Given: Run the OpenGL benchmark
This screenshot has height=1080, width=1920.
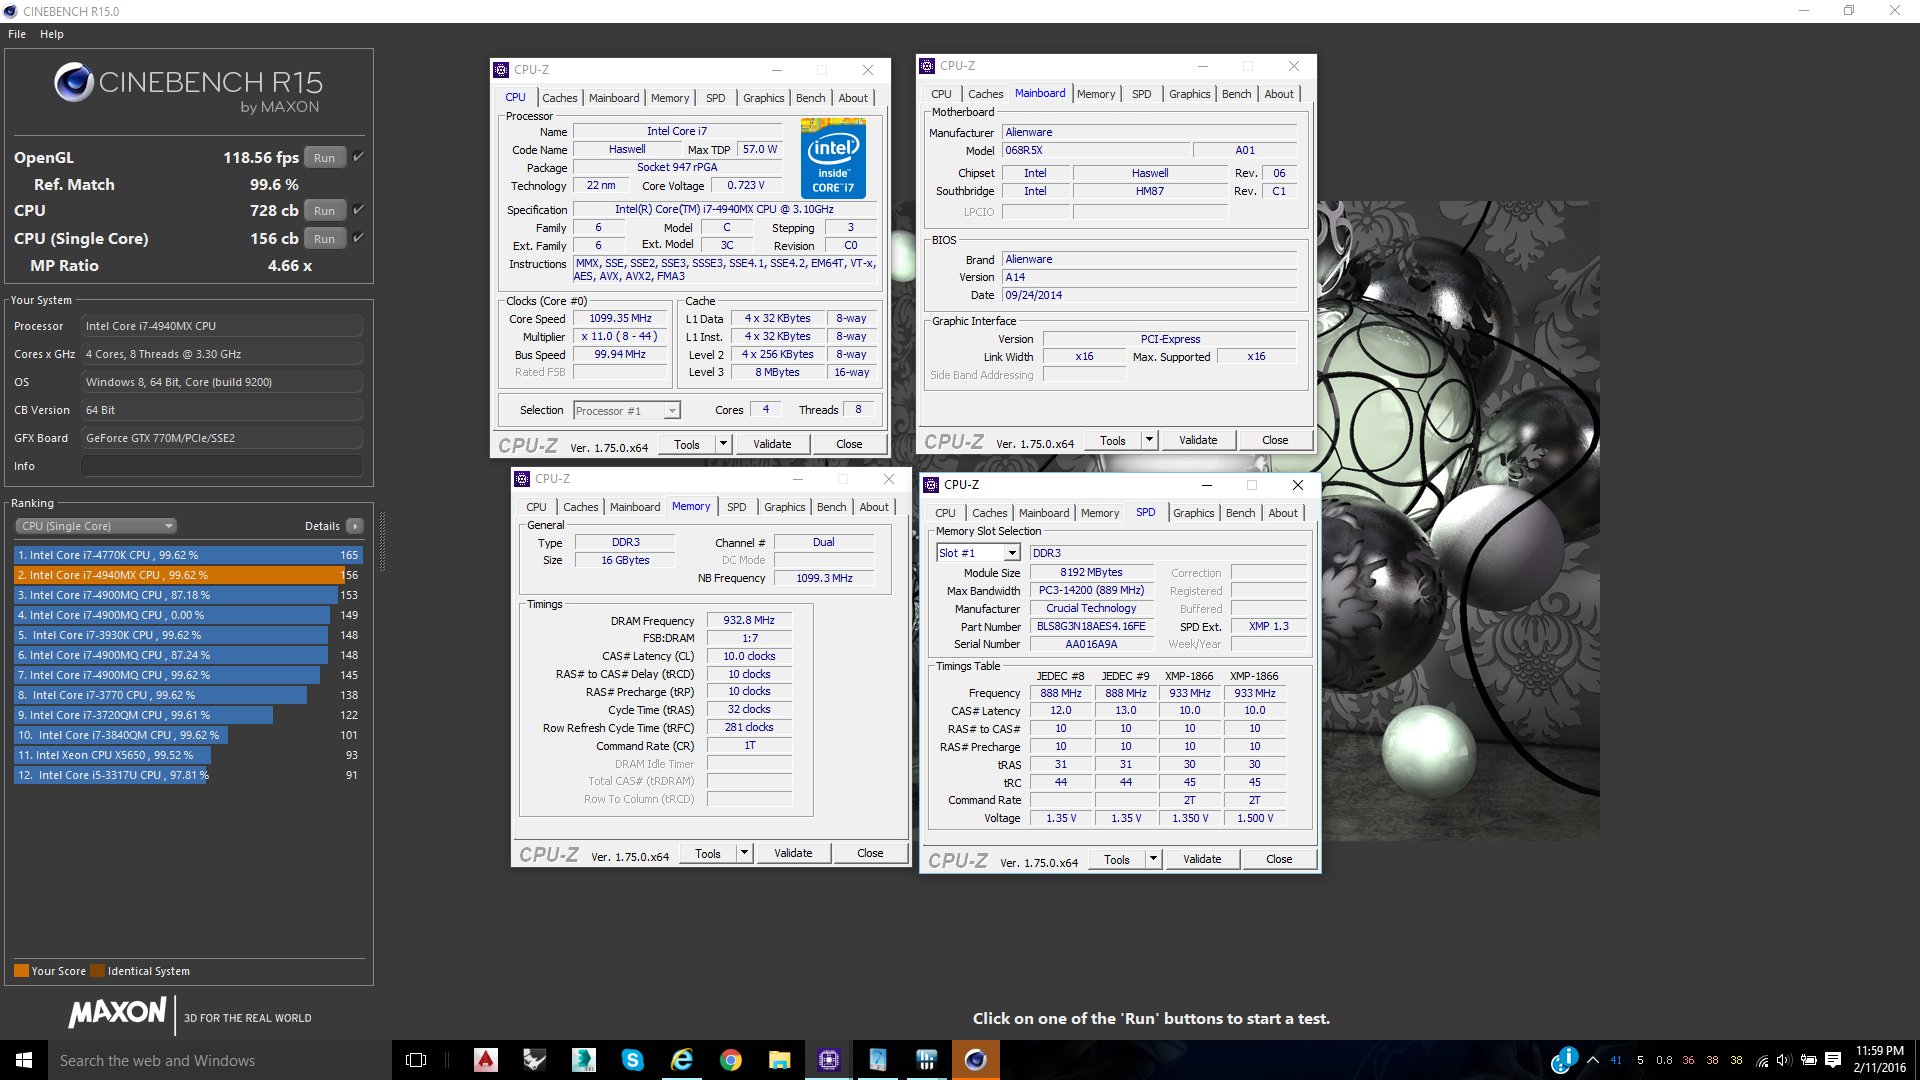Looking at the screenshot, I should pyautogui.click(x=324, y=158).
